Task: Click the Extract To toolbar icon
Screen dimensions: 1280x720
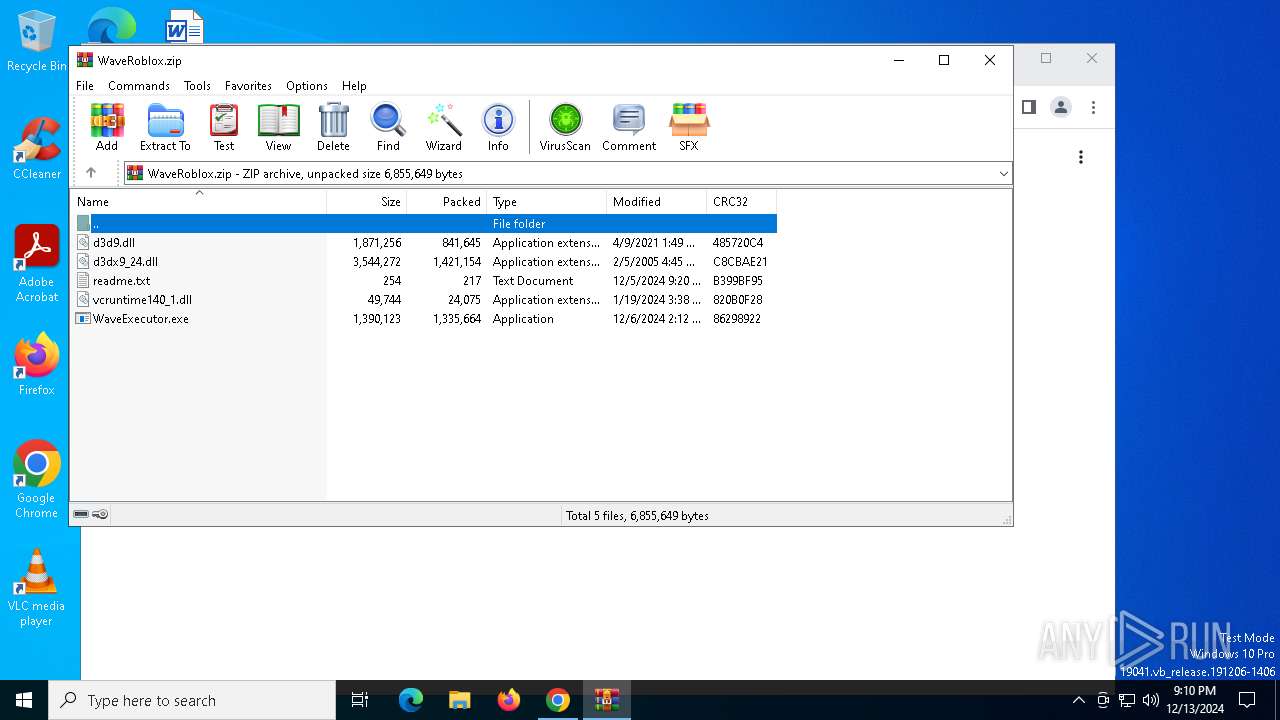Action: point(165,127)
